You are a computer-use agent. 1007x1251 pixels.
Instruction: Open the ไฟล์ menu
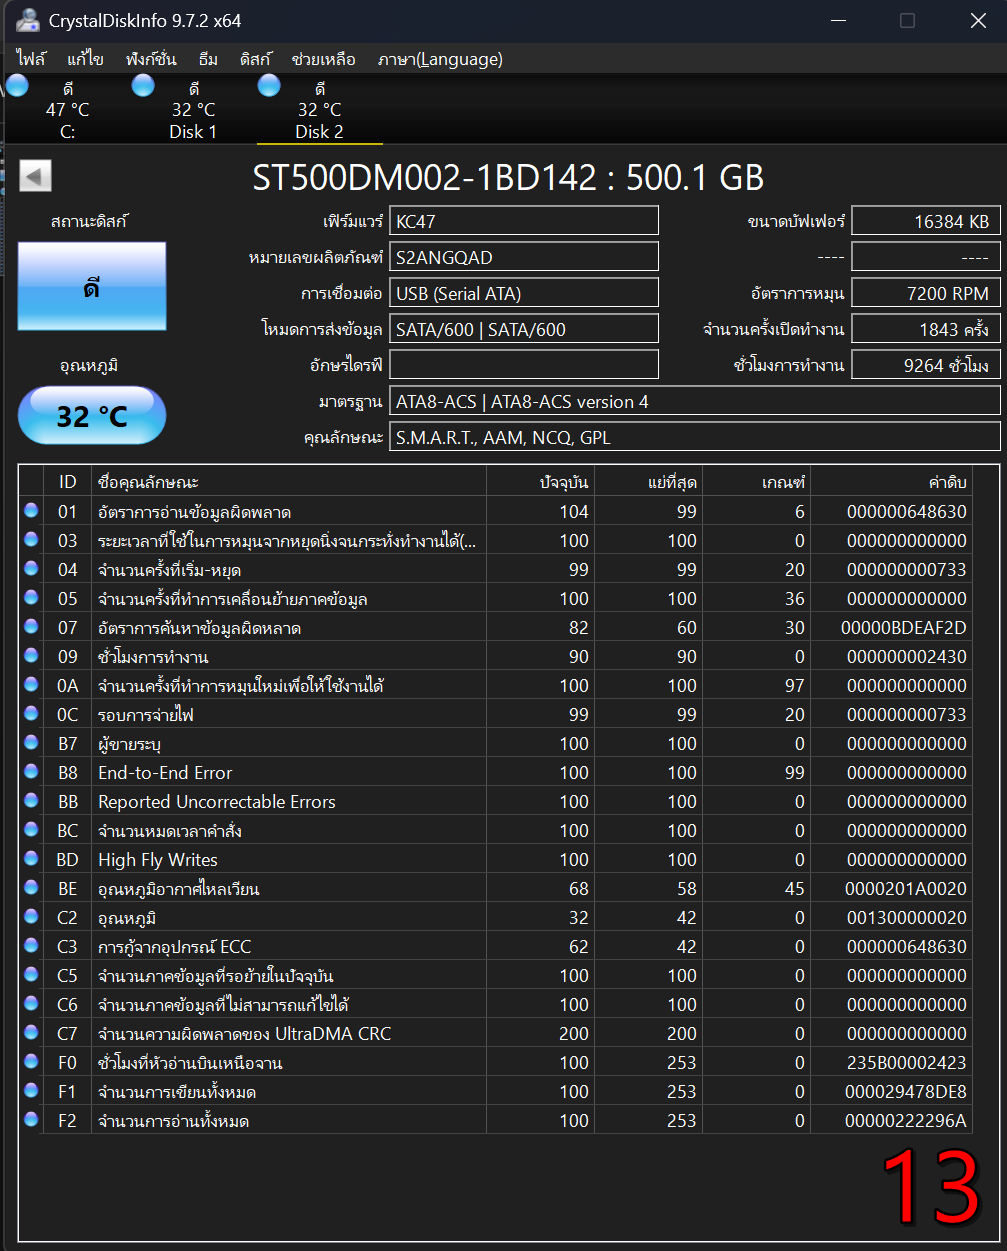31,59
